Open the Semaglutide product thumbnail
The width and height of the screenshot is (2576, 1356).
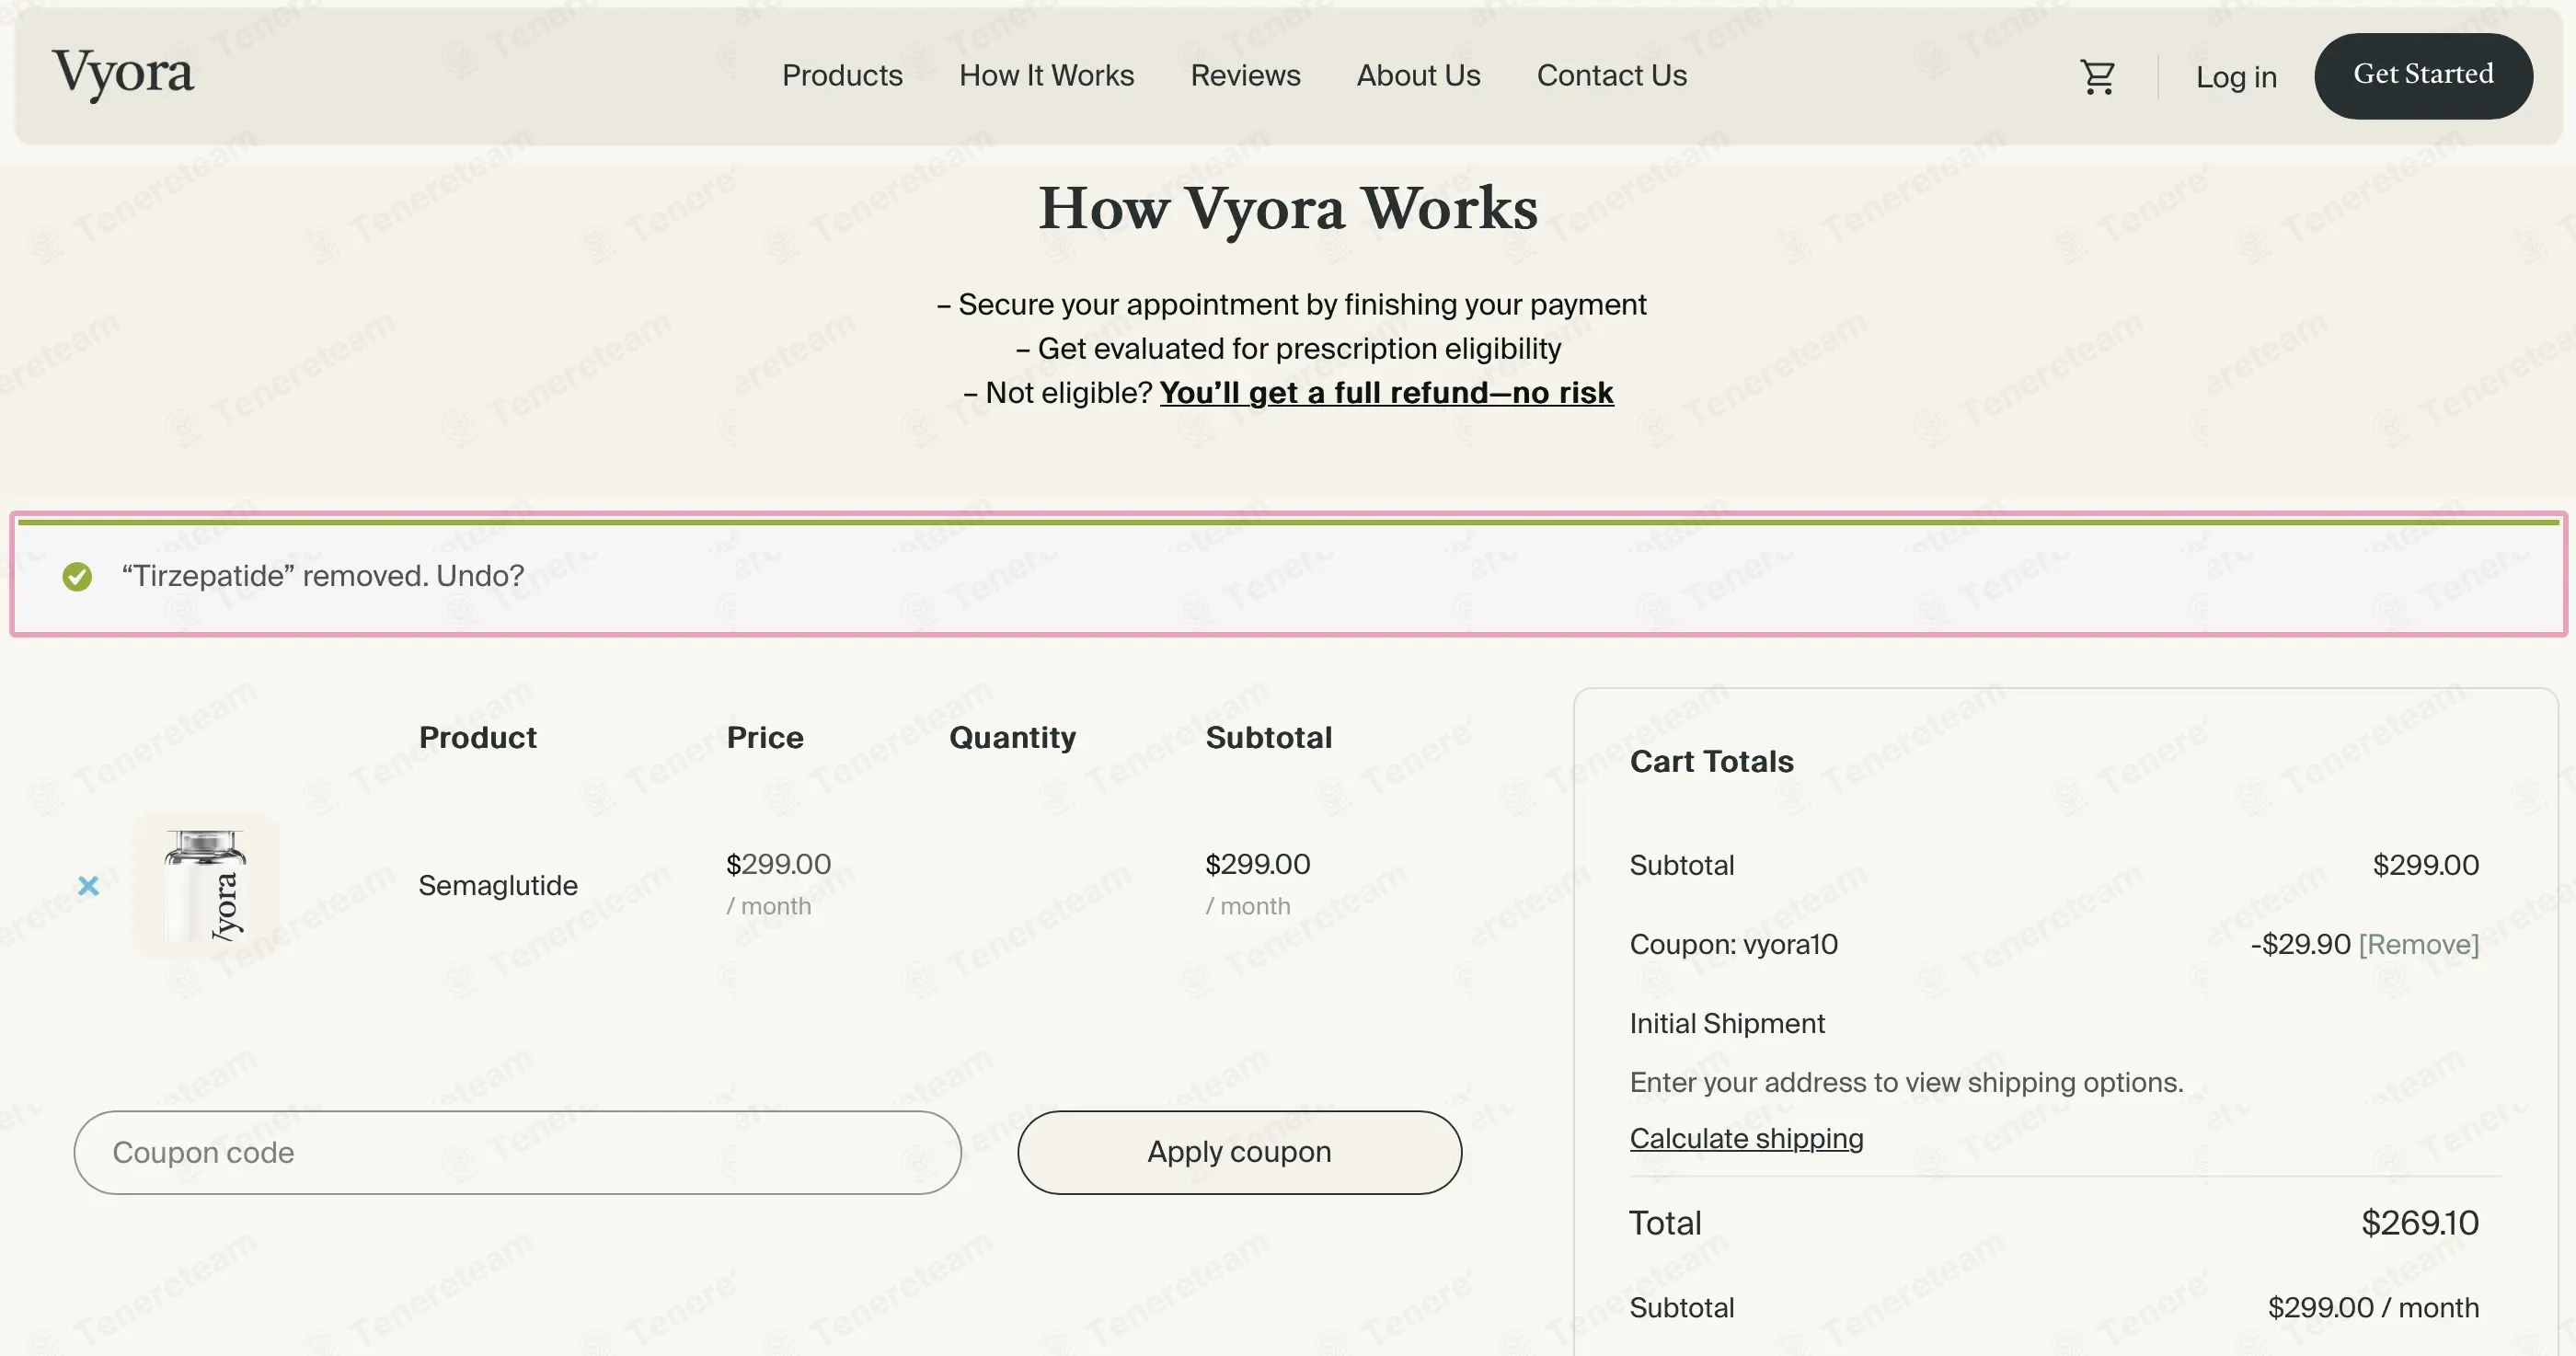[x=206, y=886]
